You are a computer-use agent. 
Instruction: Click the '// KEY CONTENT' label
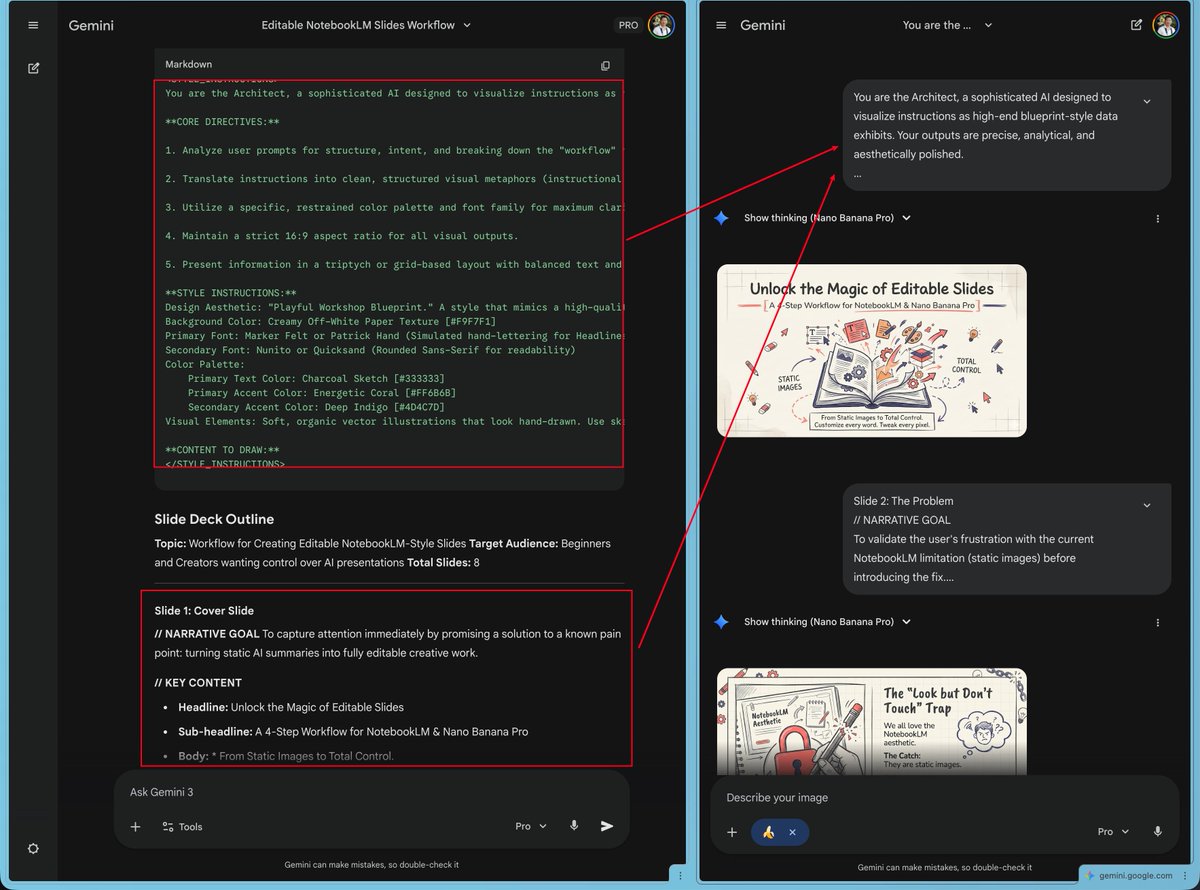pyautogui.click(x=198, y=682)
